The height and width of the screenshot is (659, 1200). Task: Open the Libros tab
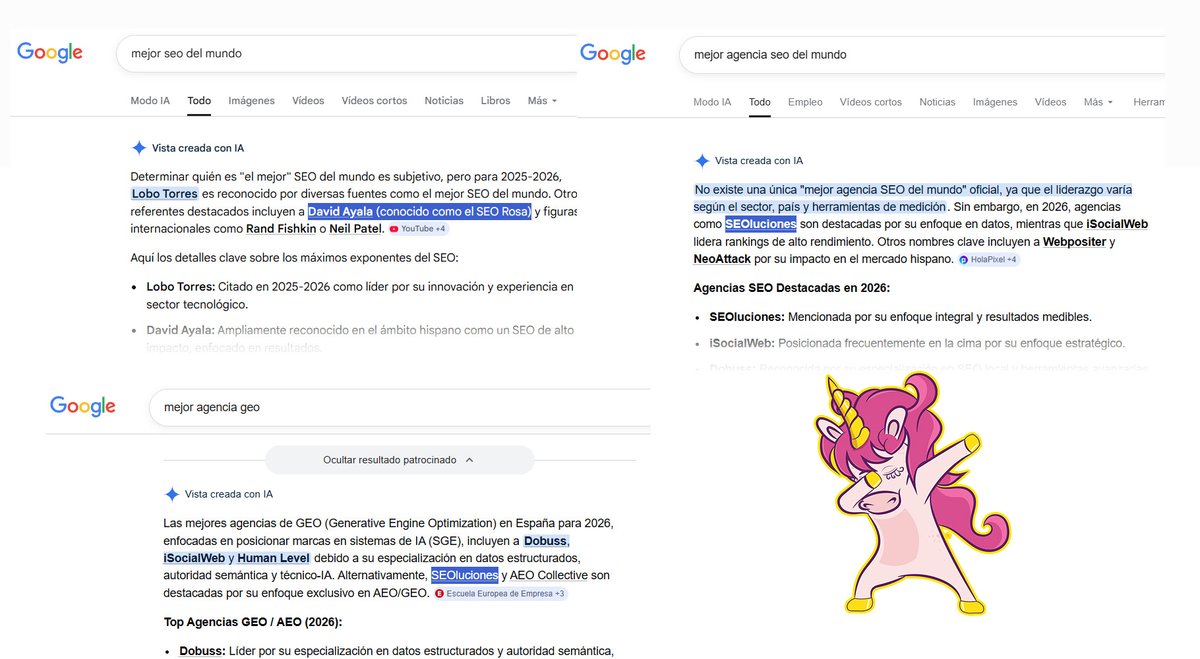click(495, 101)
